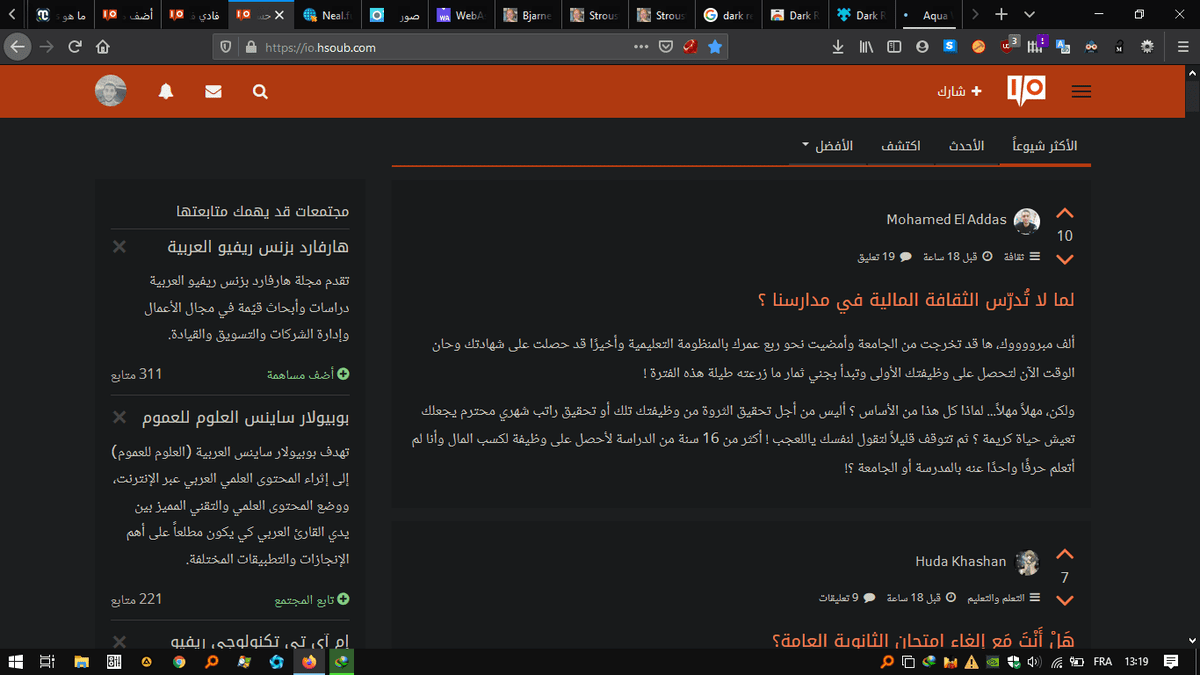Viewport: 1200px width, 675px height.
Task: Open بوبيولار ساينس العلوم للعموم community title
Action: coord(245,416)
